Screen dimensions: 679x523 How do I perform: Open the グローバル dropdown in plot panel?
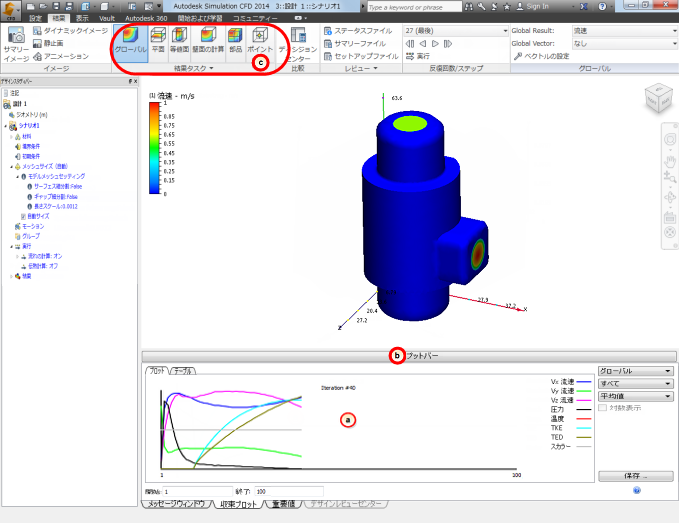[635, 371]
